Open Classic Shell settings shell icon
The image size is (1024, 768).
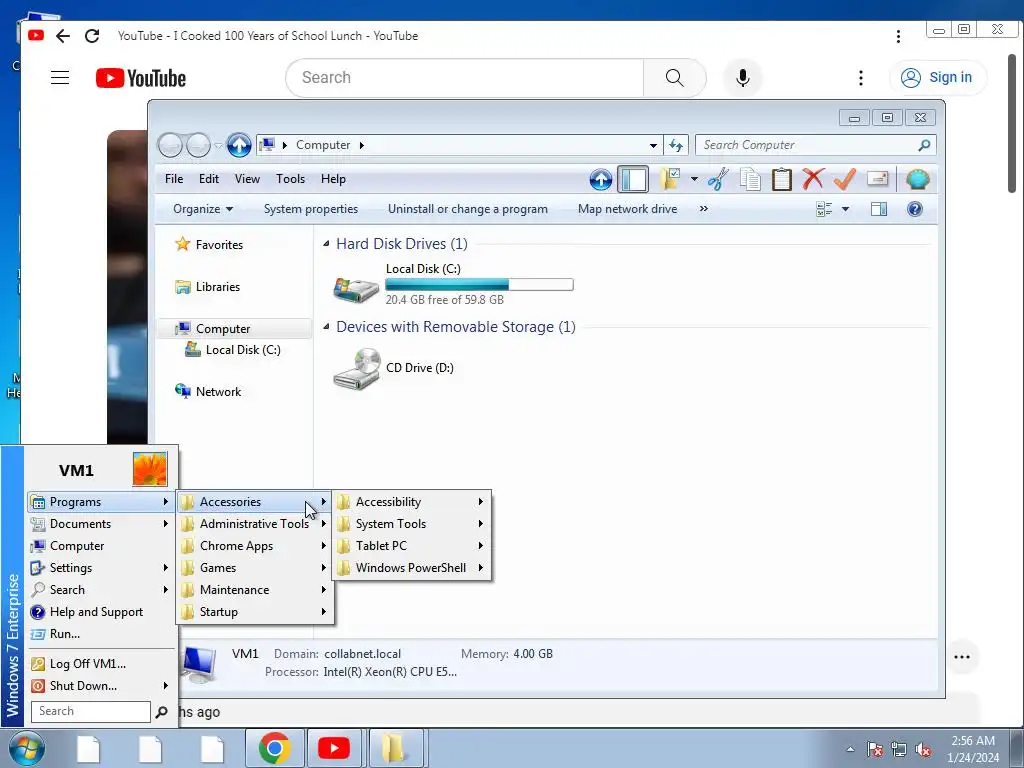point(917,179)
